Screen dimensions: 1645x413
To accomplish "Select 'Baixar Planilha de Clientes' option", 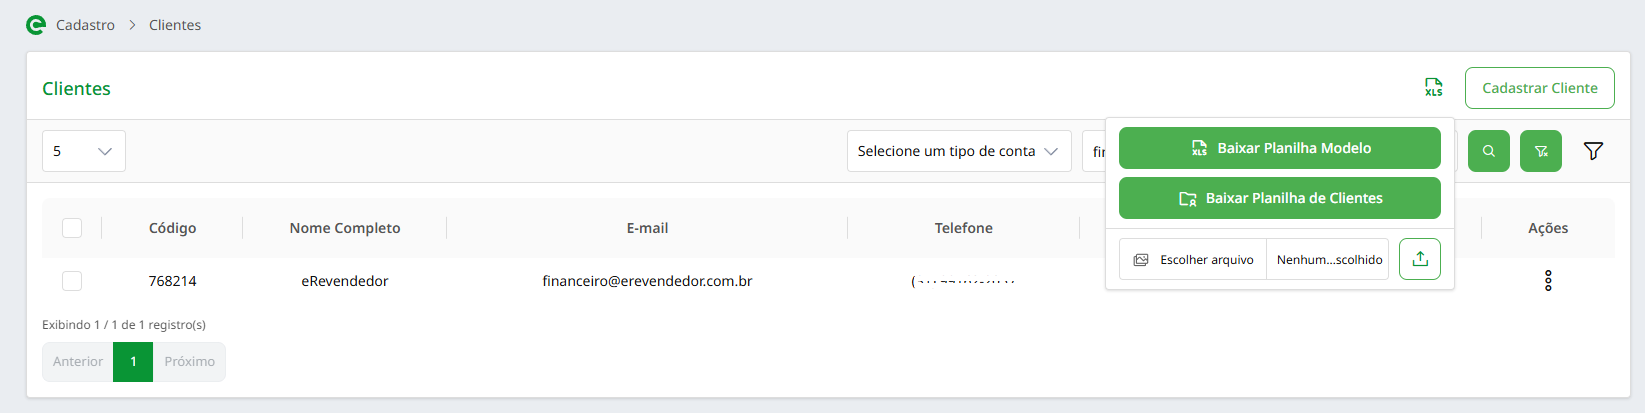I will [1279, 198].
